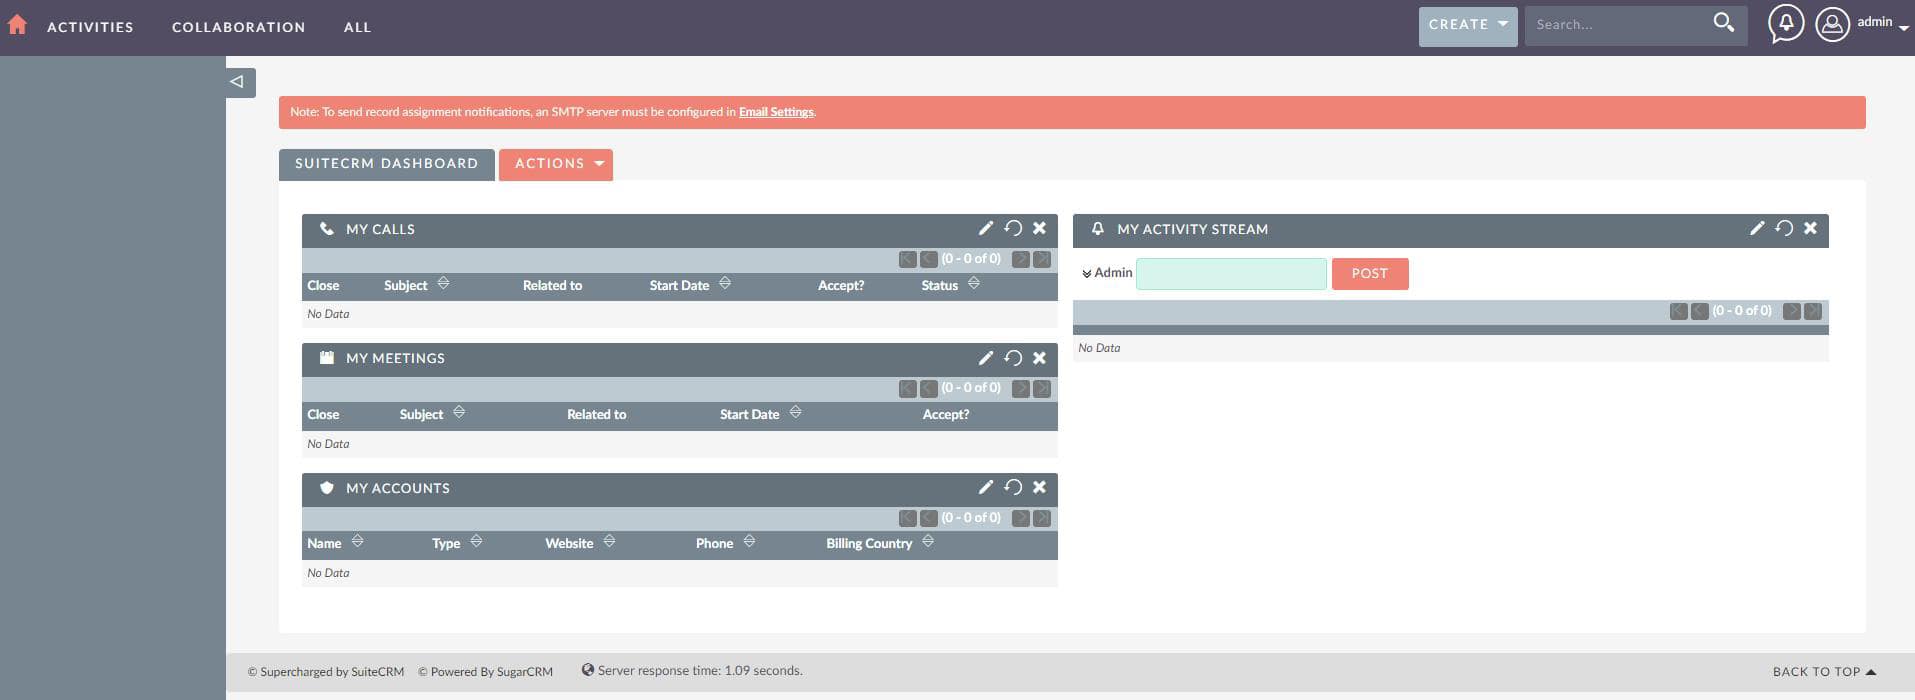Remove the My Accounts dashlet
This screenshot has height=700, width=1915.
click(x=1040, y=487)
